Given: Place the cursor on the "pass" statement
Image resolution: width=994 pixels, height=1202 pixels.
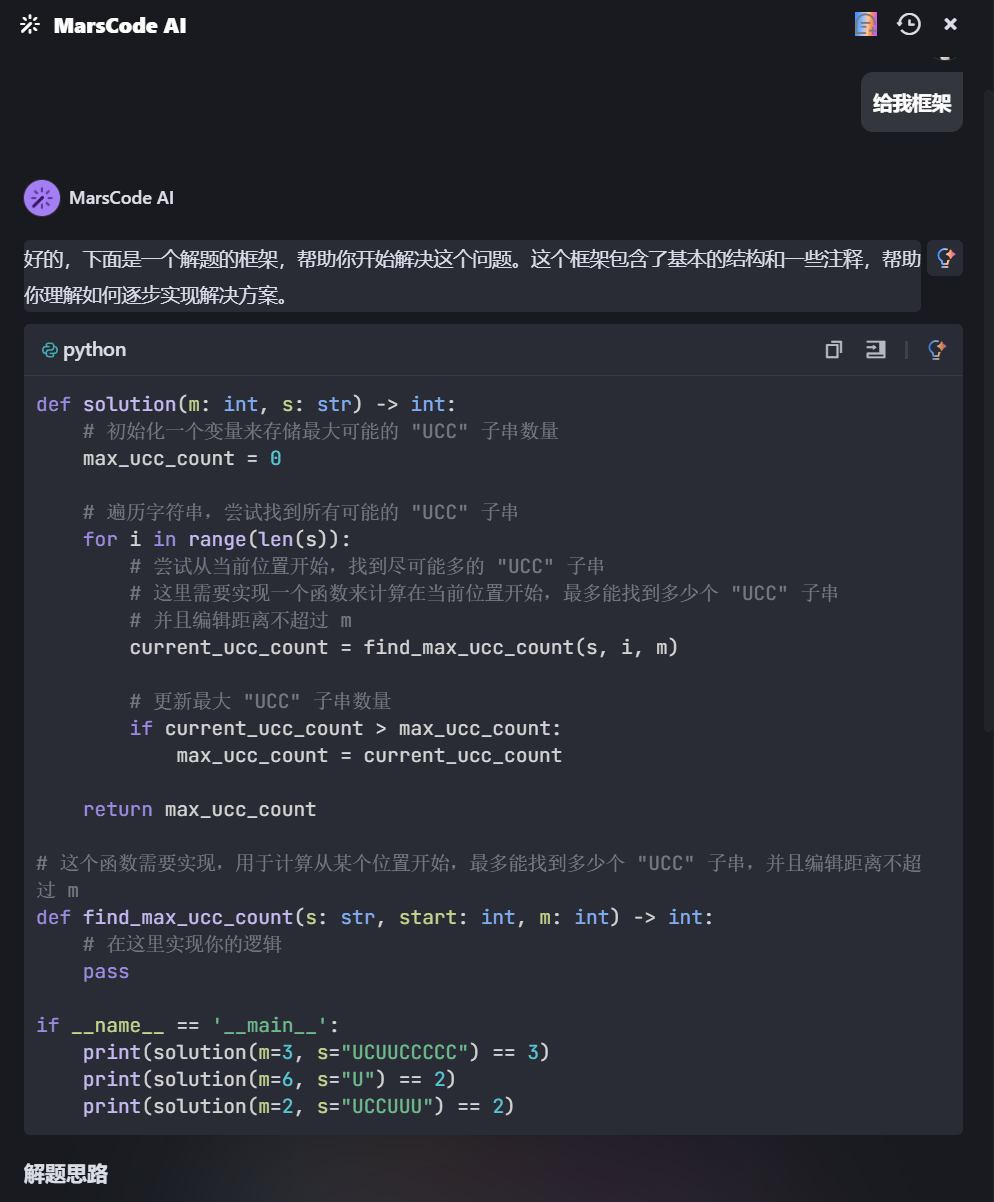Looking at the screenshot, I should pos(106,971).
